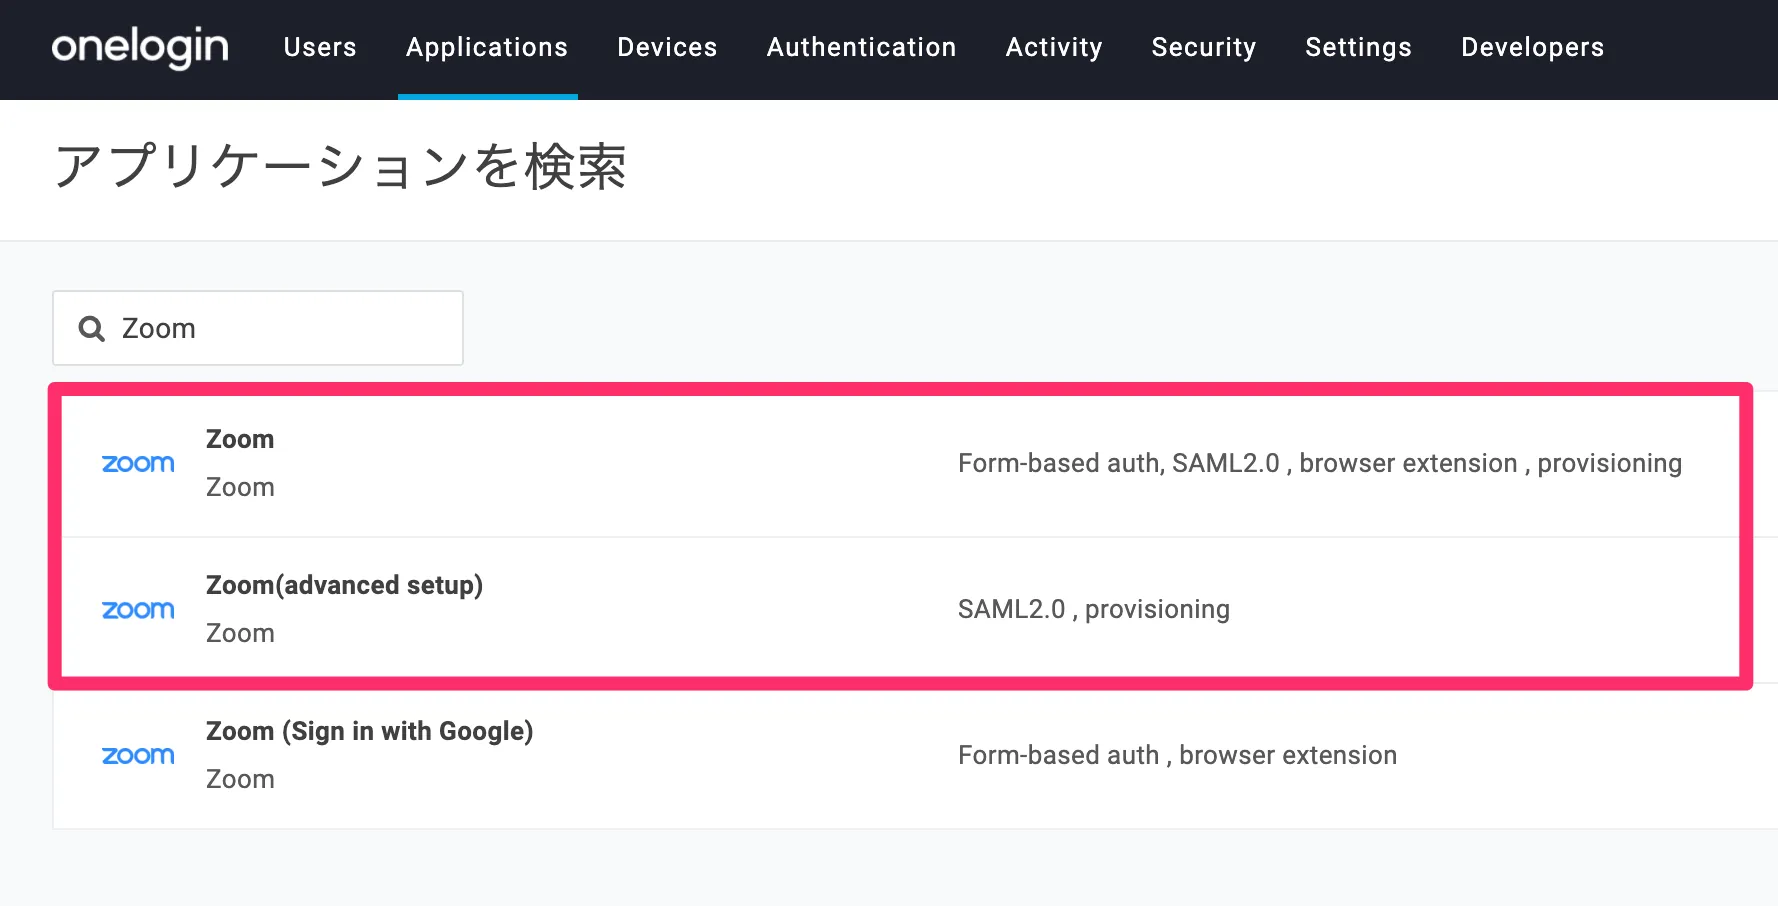Click the search magnifier icon
1778x906 pixels.
pos(92,329)
